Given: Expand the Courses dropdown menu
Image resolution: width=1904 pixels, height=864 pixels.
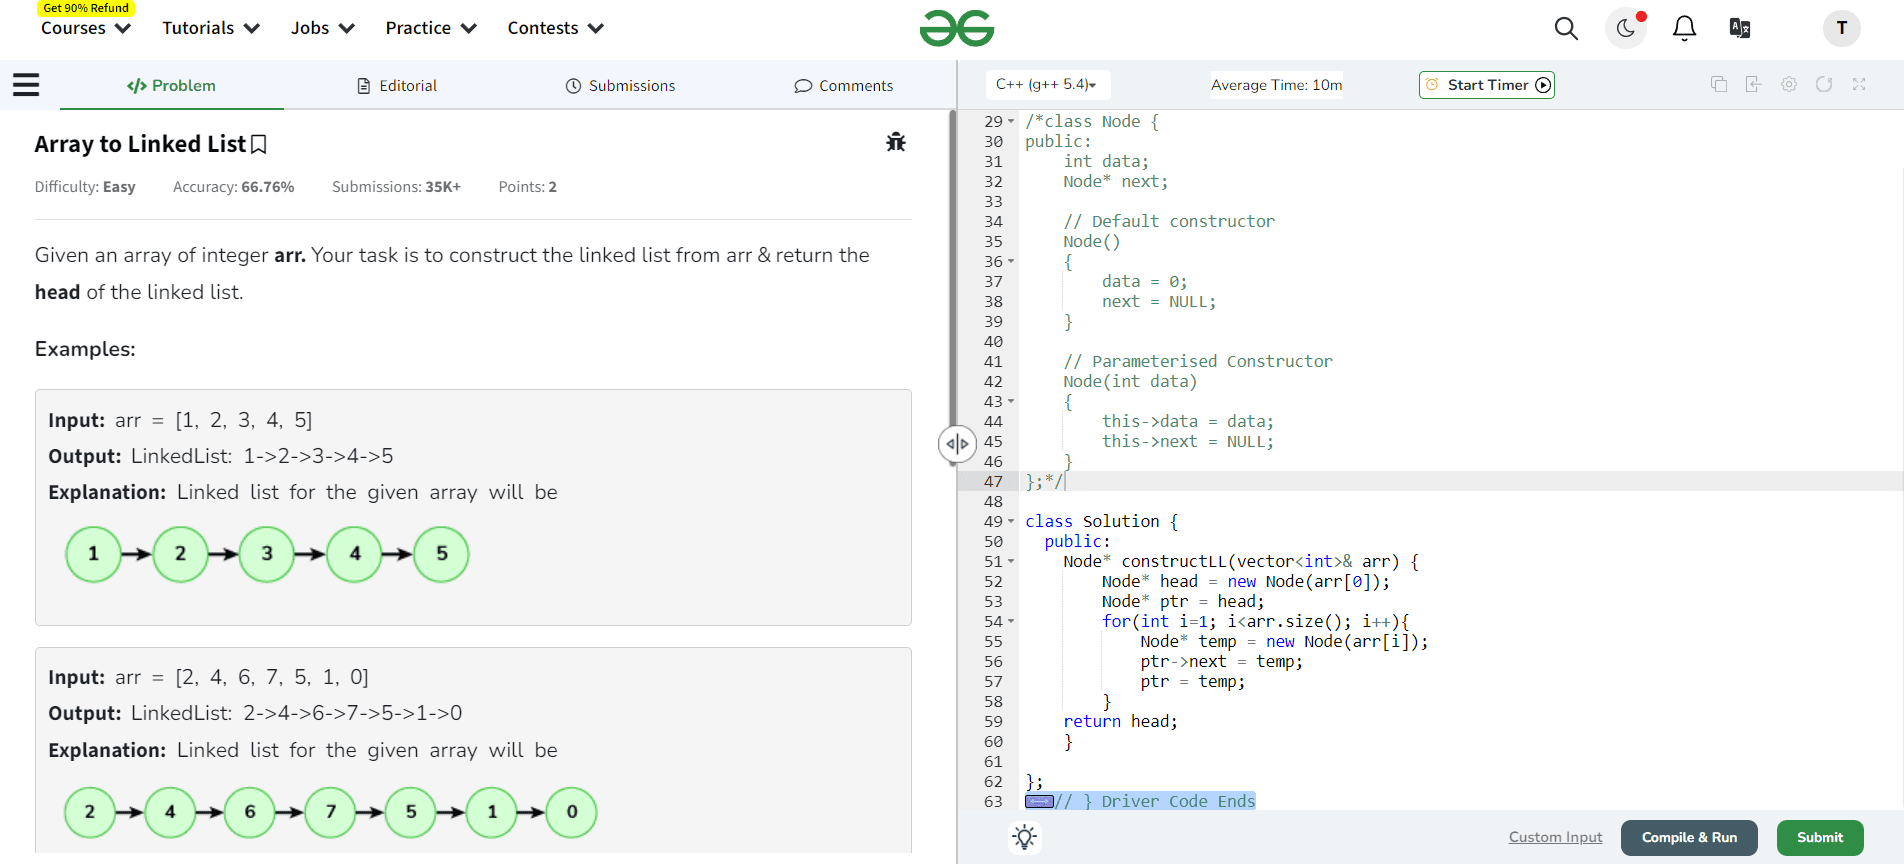Looking at the screenshot, I should pos(85,28).
